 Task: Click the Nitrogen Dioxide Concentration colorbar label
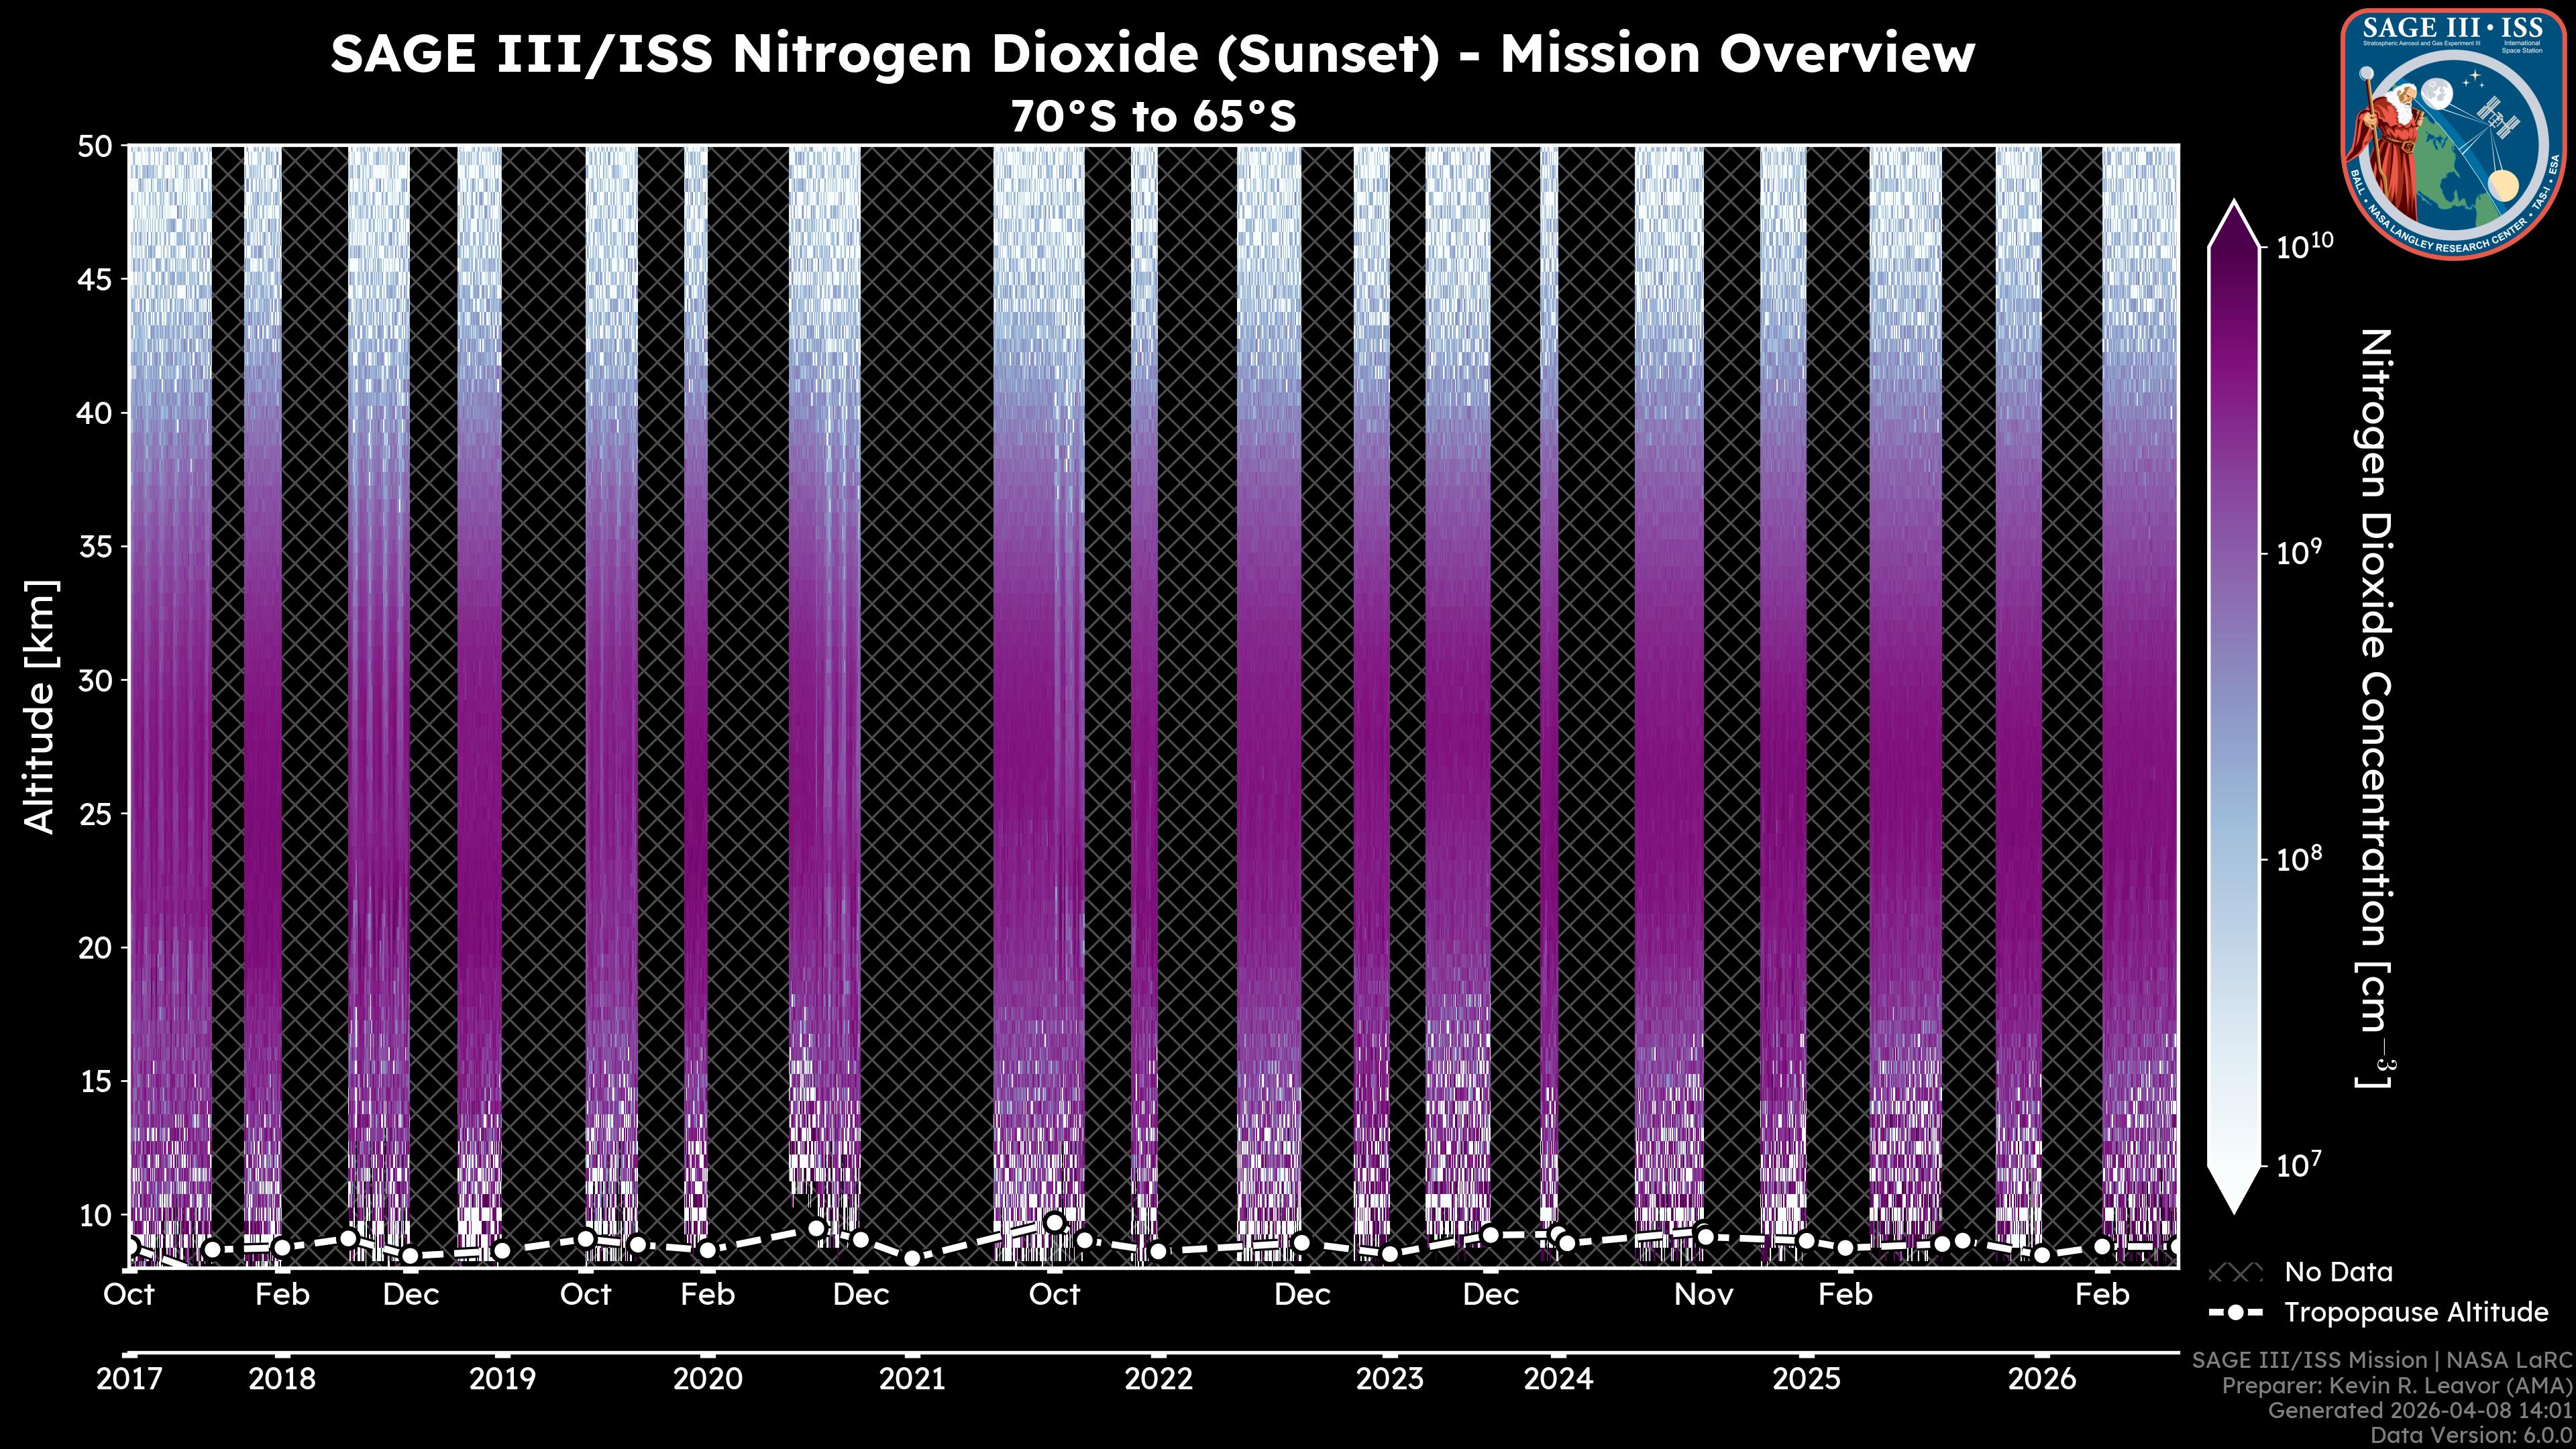click(2376, 708)
